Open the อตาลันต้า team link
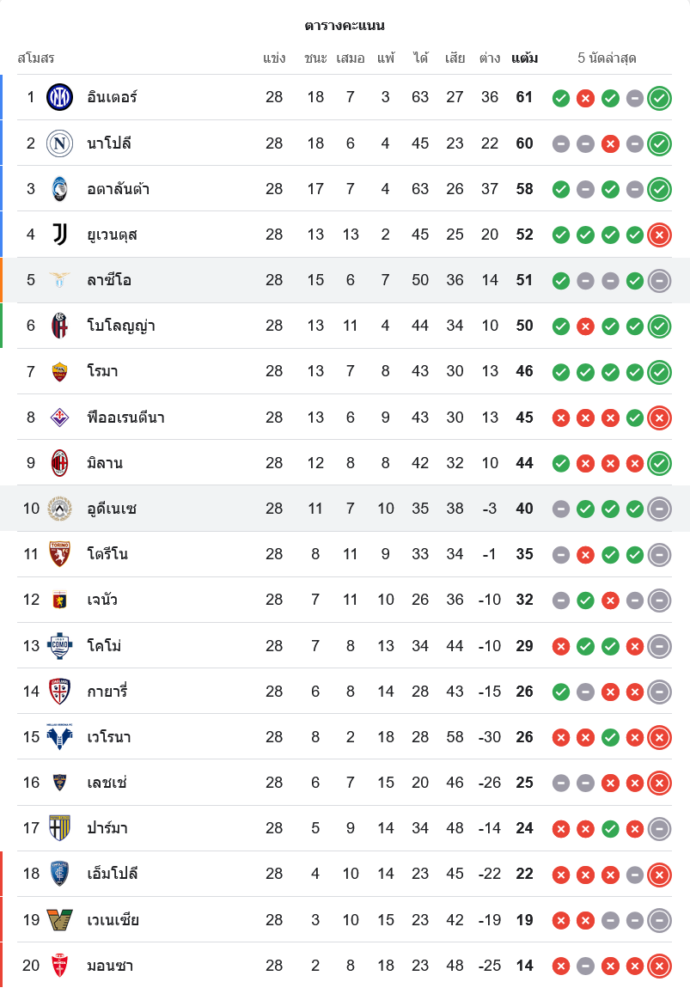Viewport: 690px width, 1000px height. click(118, 189)
